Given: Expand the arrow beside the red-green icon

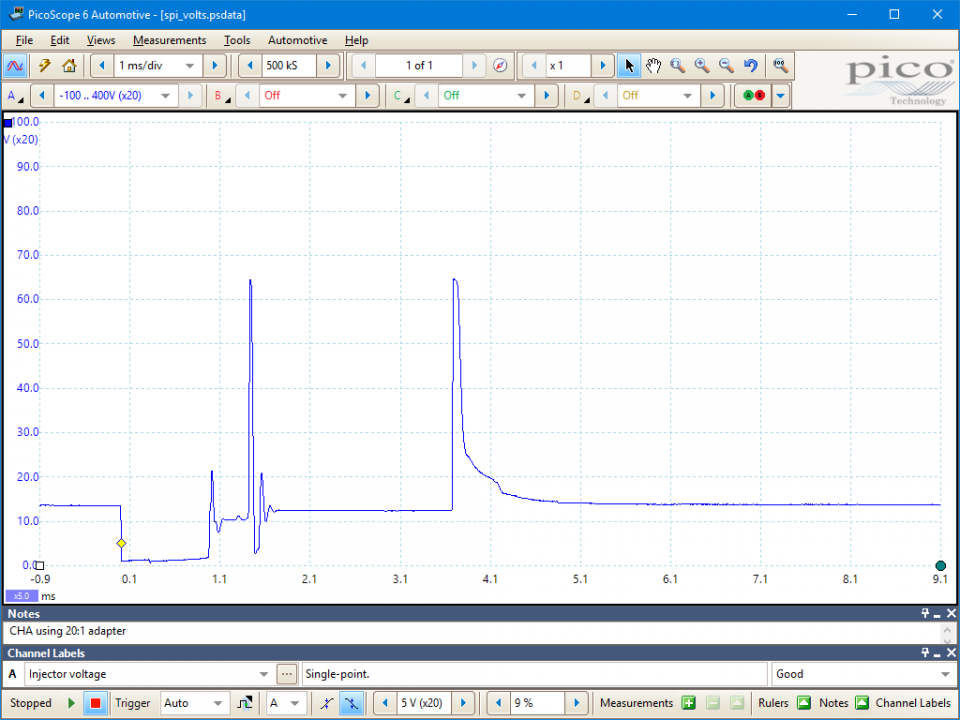Looking at the screenshot, I should (781, 96).
